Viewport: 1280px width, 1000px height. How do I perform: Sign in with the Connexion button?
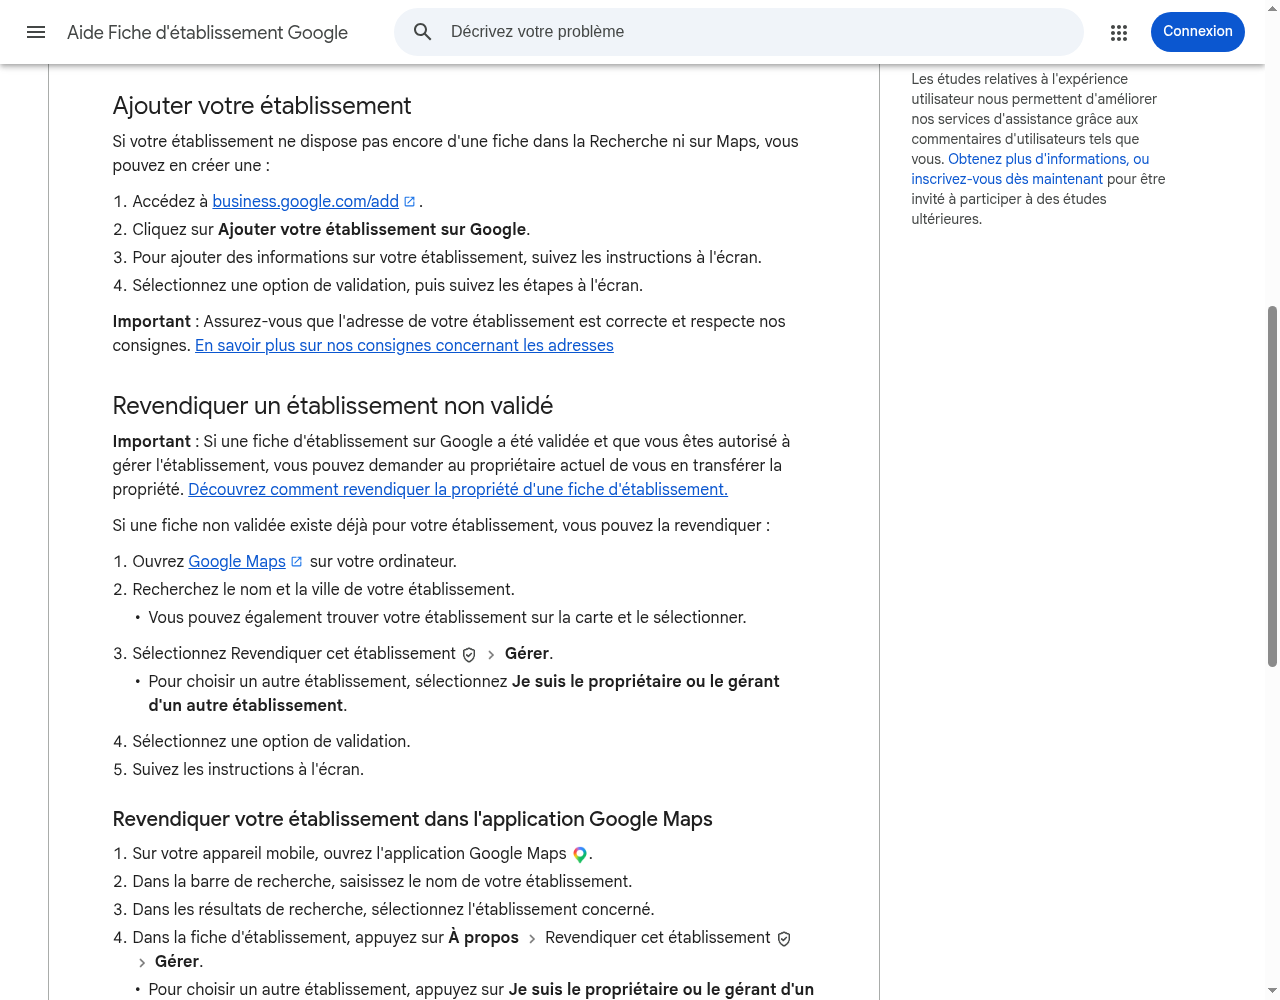click(1198, 32)
